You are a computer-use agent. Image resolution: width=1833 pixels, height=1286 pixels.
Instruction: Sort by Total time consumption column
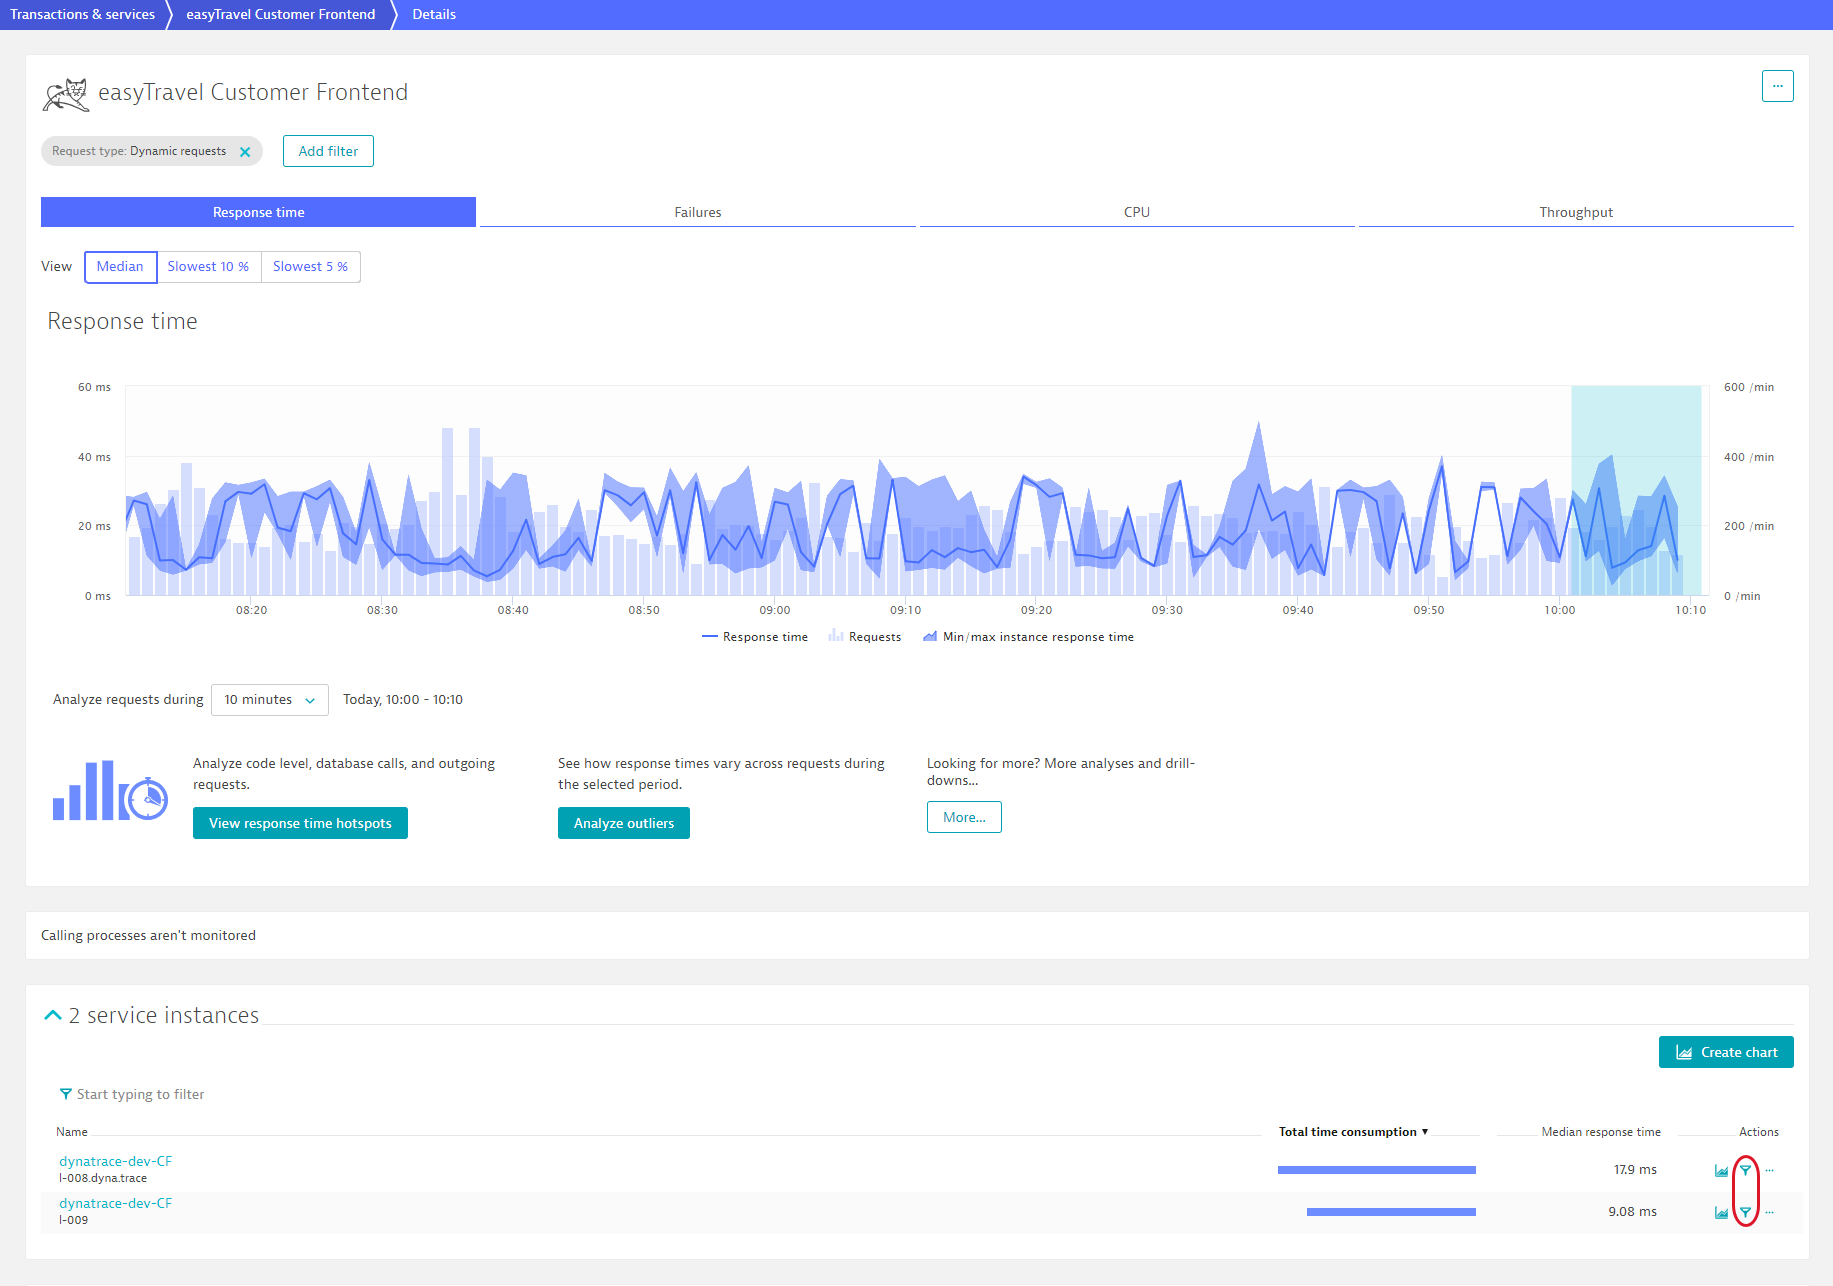(1353, 1132)
